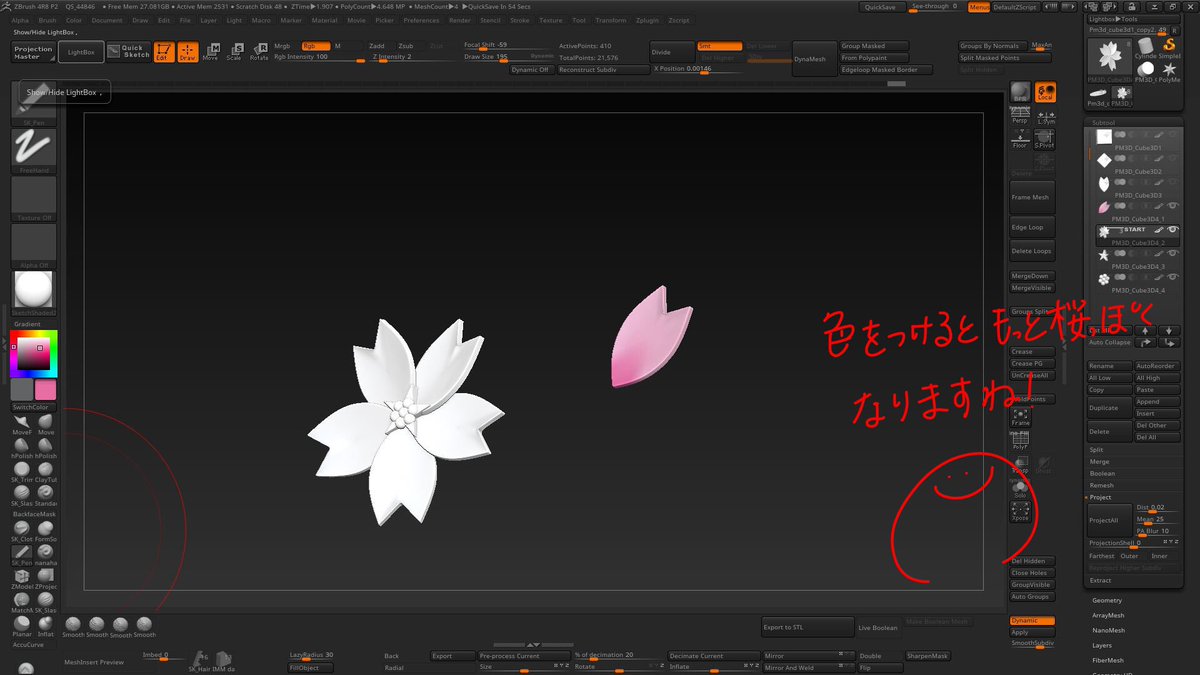Select the Move transform icon

tap(210, 52)
